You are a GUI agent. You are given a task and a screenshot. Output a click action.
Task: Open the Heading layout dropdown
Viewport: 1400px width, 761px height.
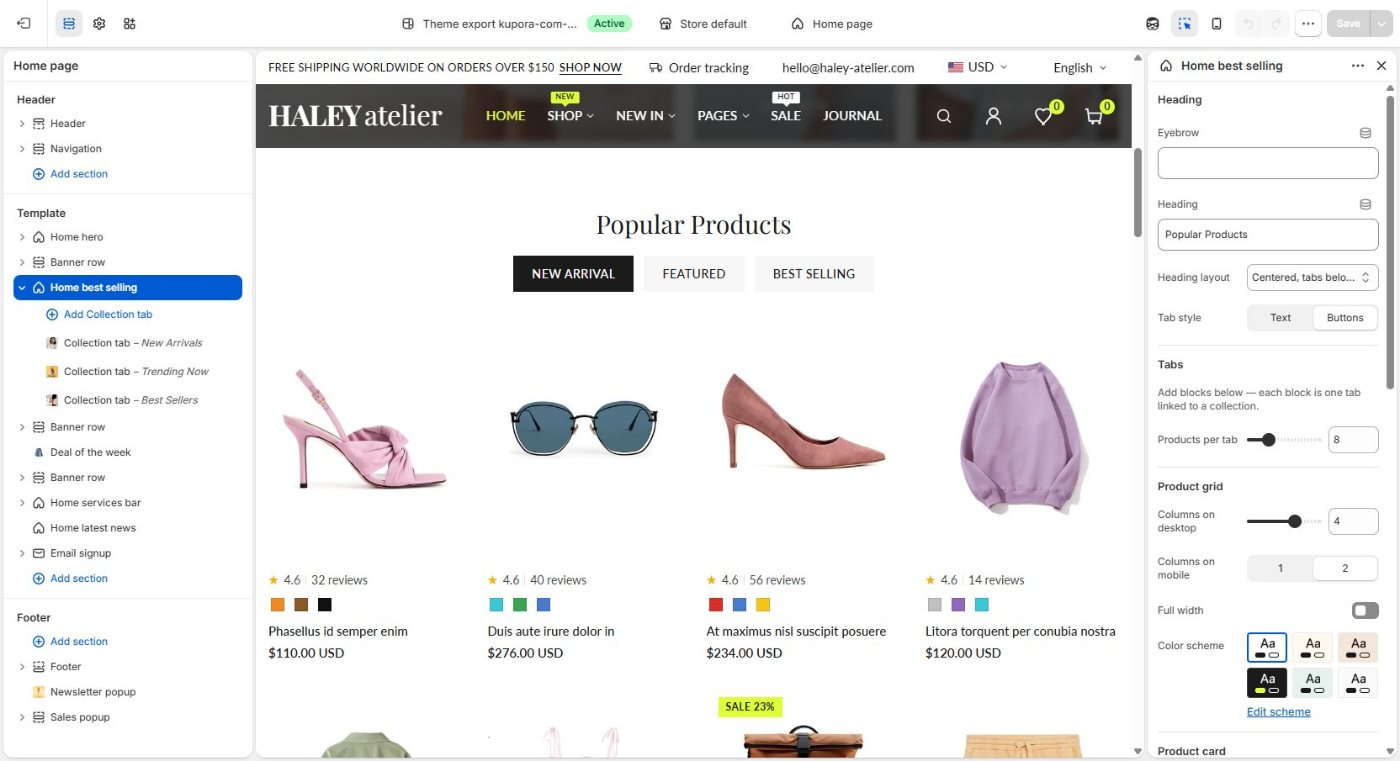tap(1313, 277)
